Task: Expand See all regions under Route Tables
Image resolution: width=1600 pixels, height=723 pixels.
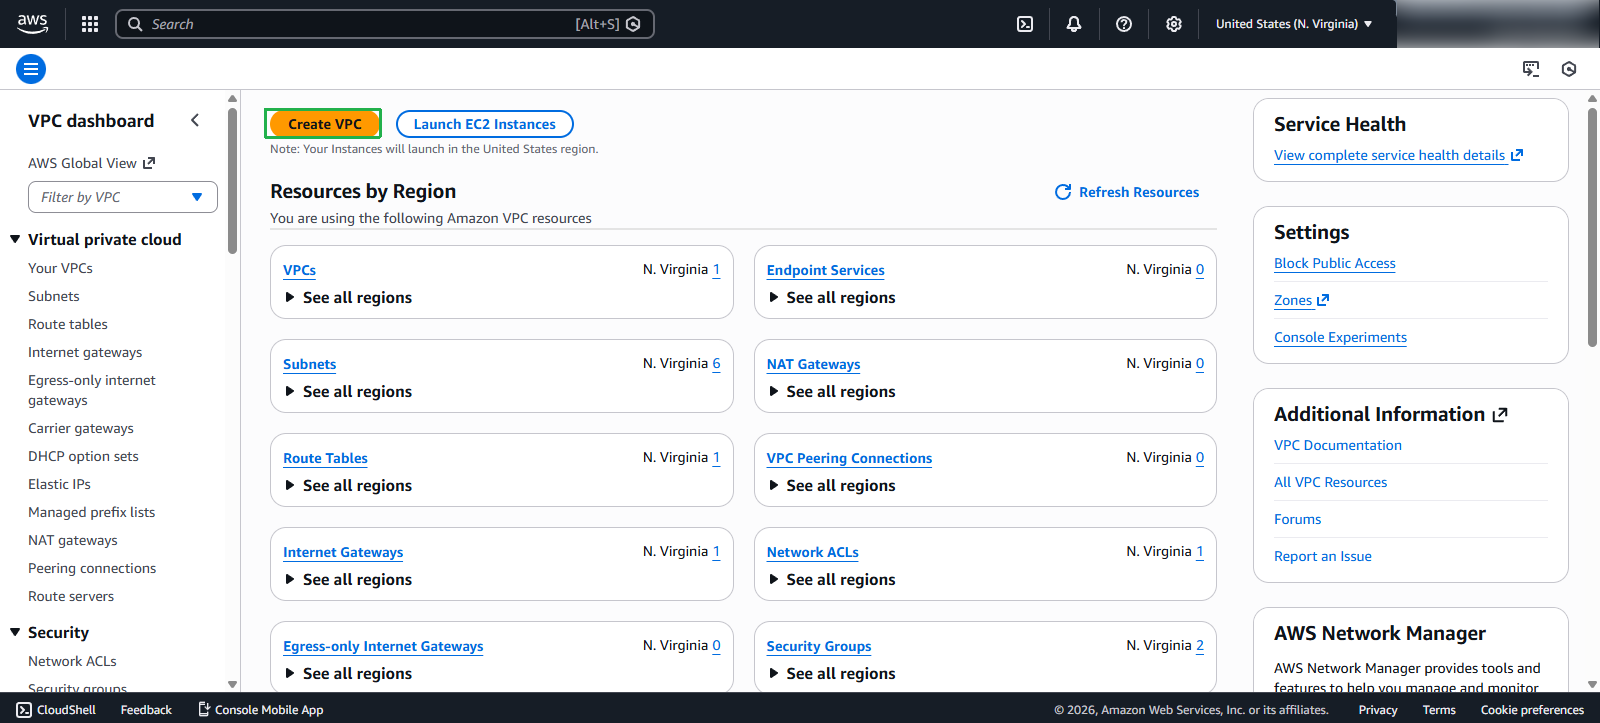Action: coord(348,486)
